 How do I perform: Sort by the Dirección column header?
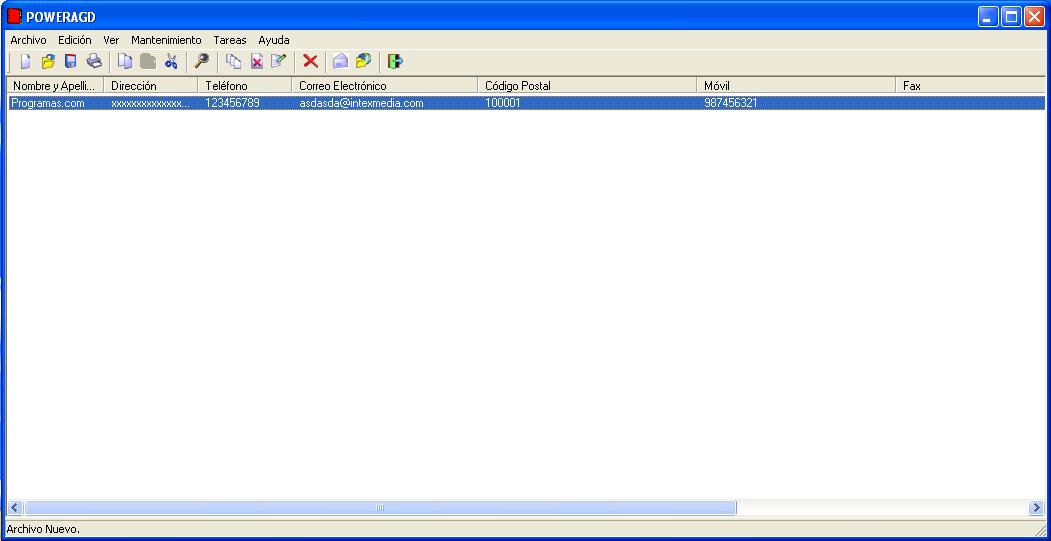[151, 86]
